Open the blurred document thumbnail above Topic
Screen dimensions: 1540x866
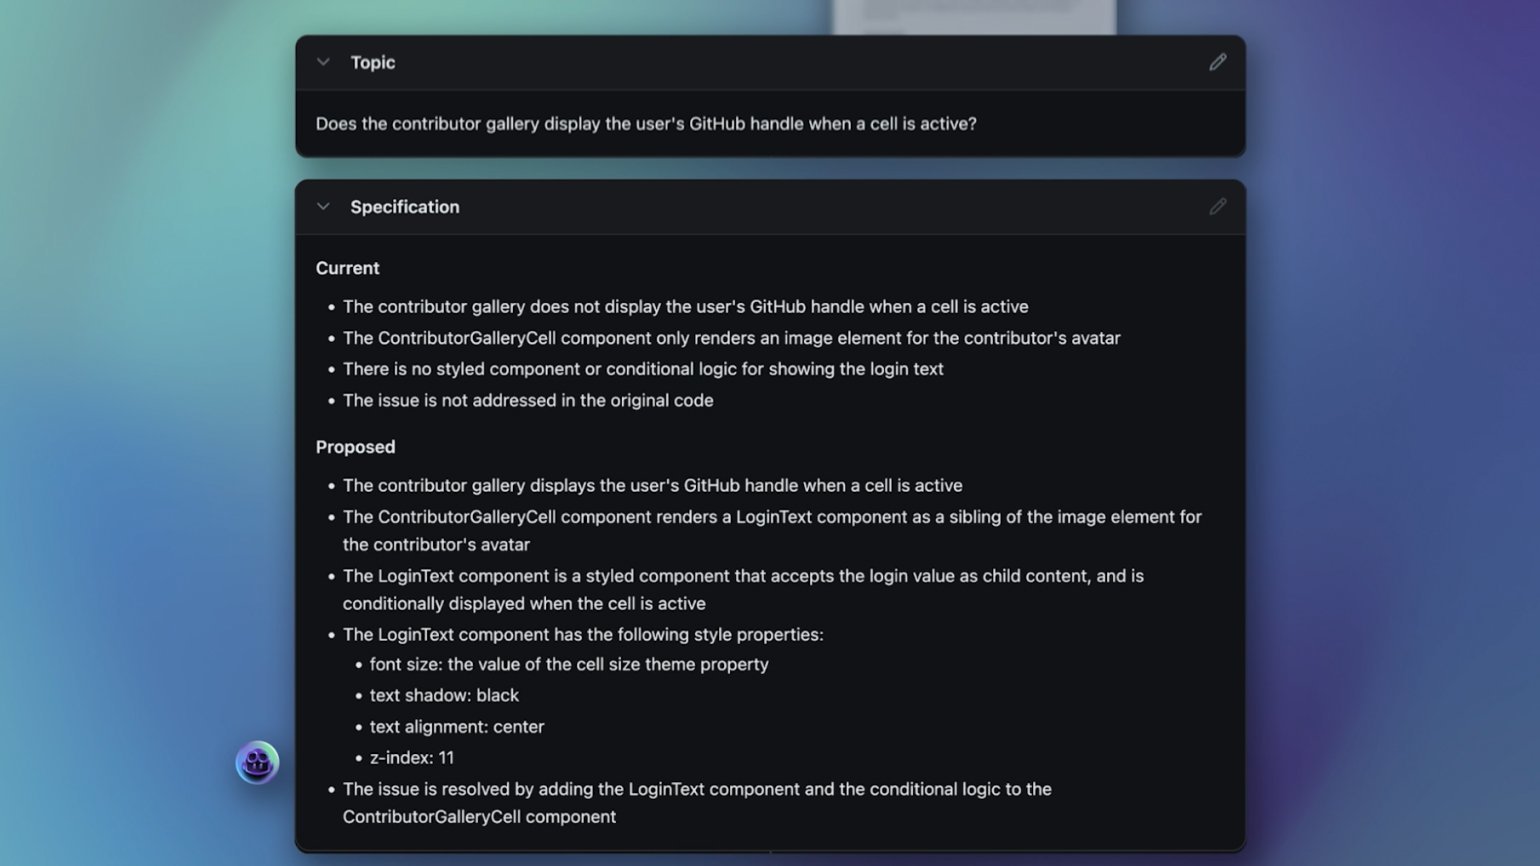(x=974, y=17)
